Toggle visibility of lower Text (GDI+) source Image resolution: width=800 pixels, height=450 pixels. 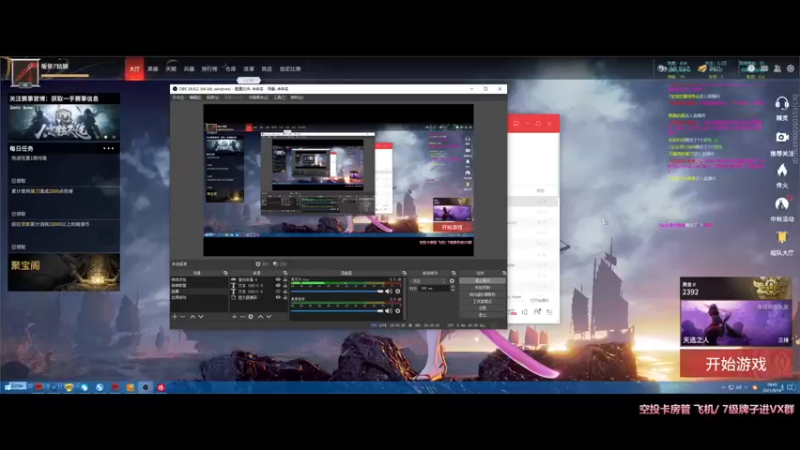pyautogui.click(x=278, y=291)
